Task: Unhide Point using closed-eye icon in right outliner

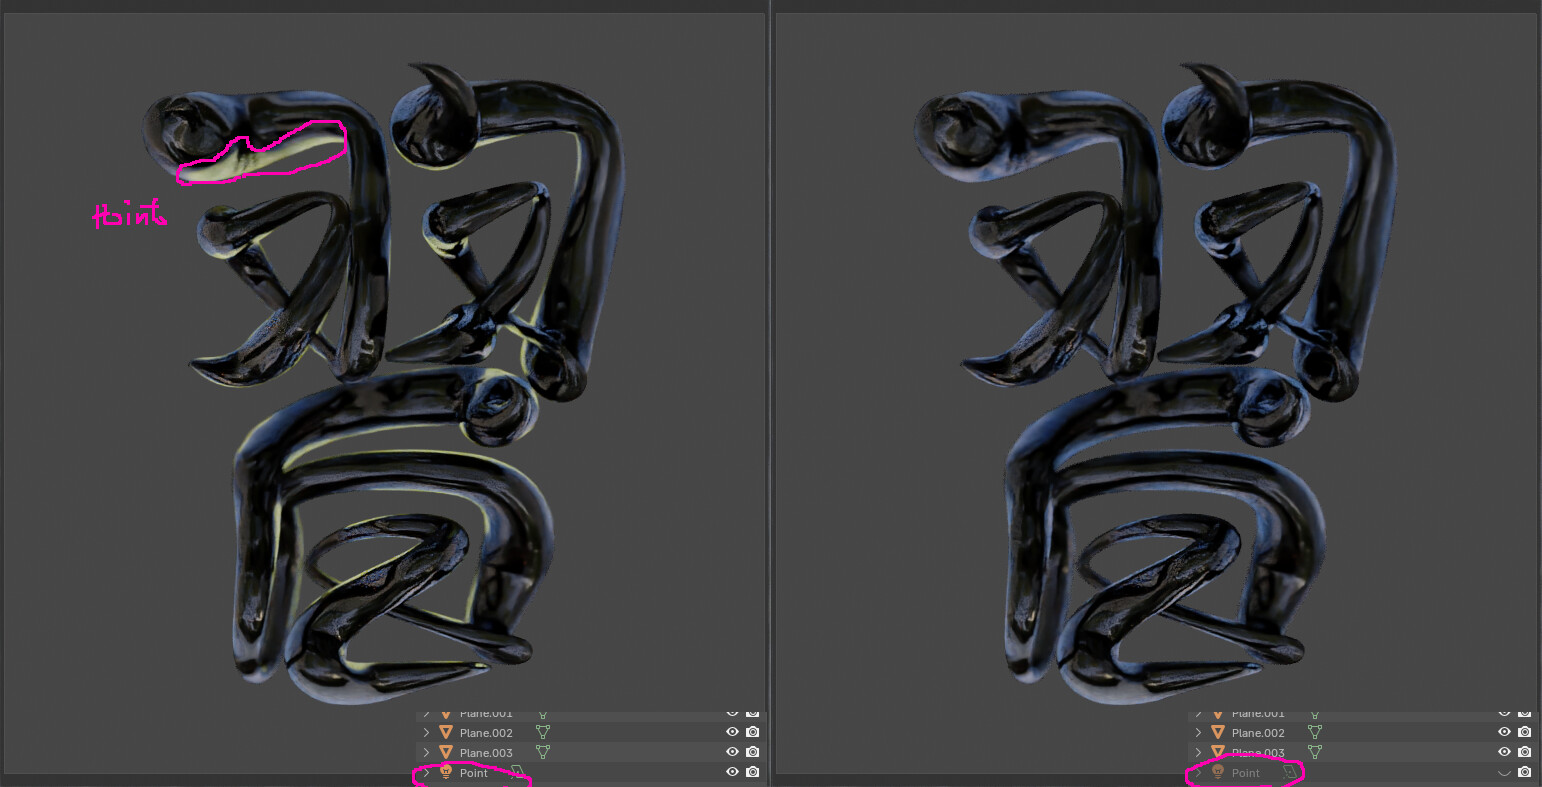Action: 1504,772
